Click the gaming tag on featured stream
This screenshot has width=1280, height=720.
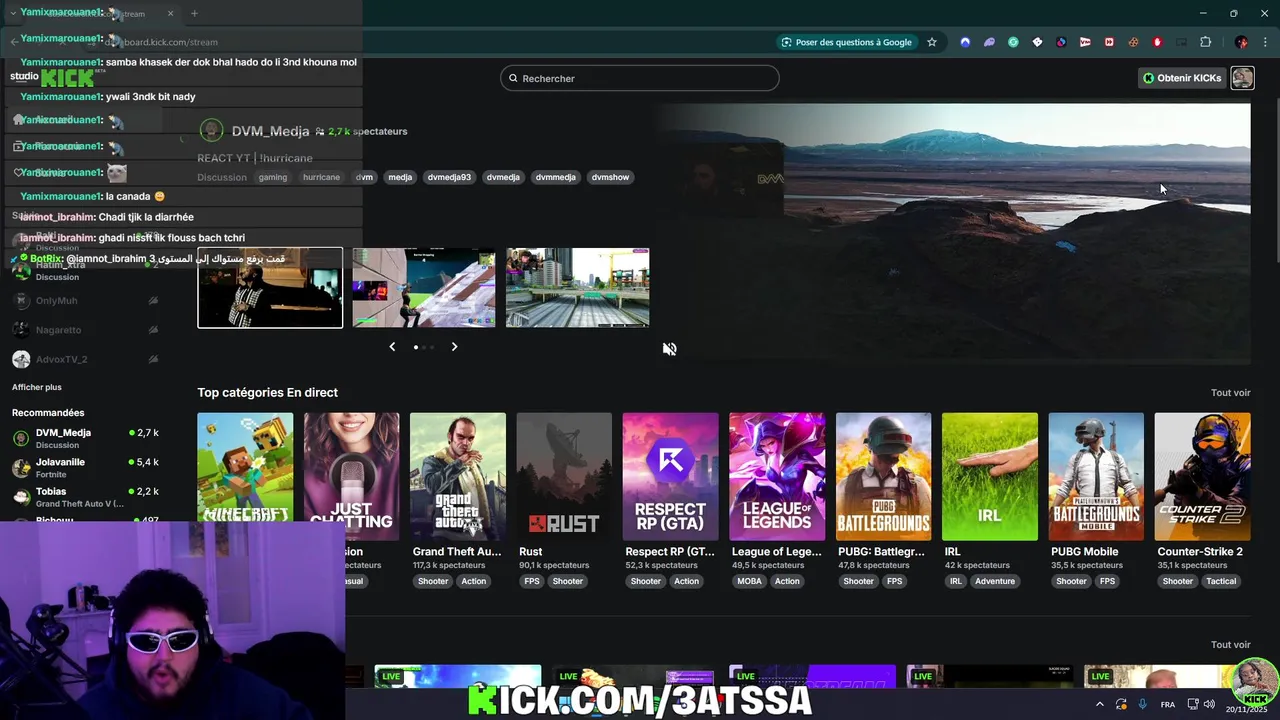[273, 177]
